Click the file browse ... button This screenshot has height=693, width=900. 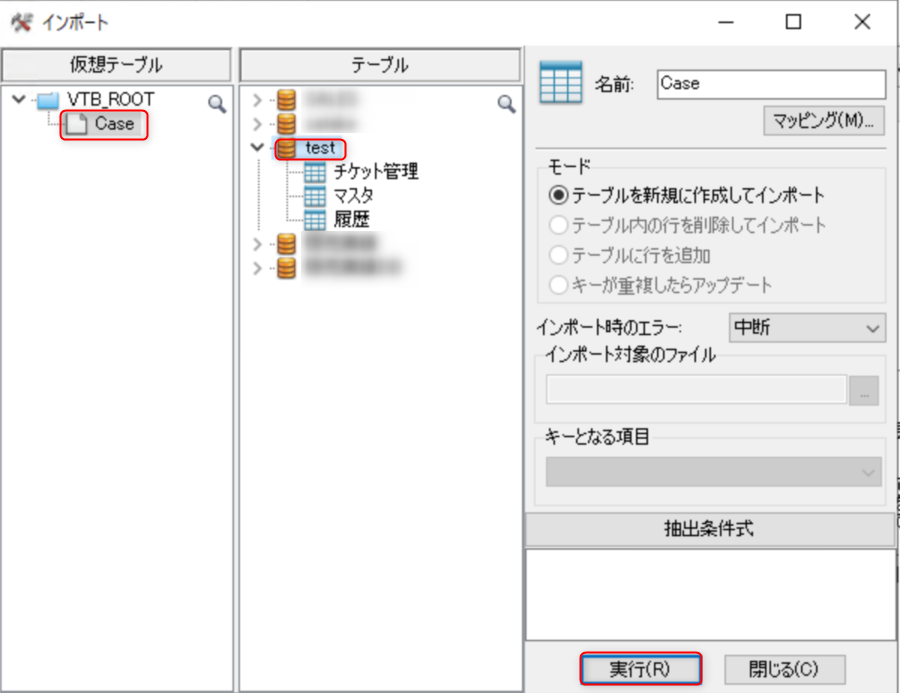[863, 391]
